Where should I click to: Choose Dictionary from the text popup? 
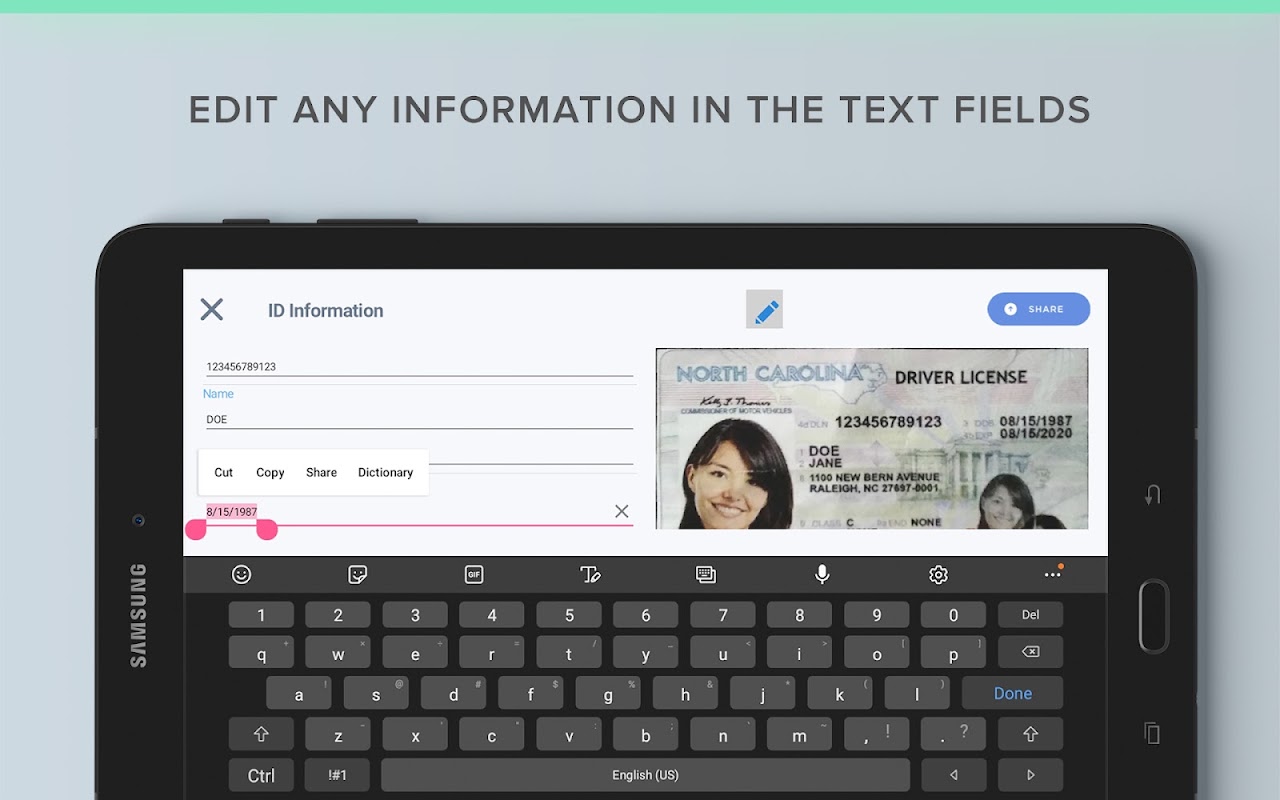385,472
